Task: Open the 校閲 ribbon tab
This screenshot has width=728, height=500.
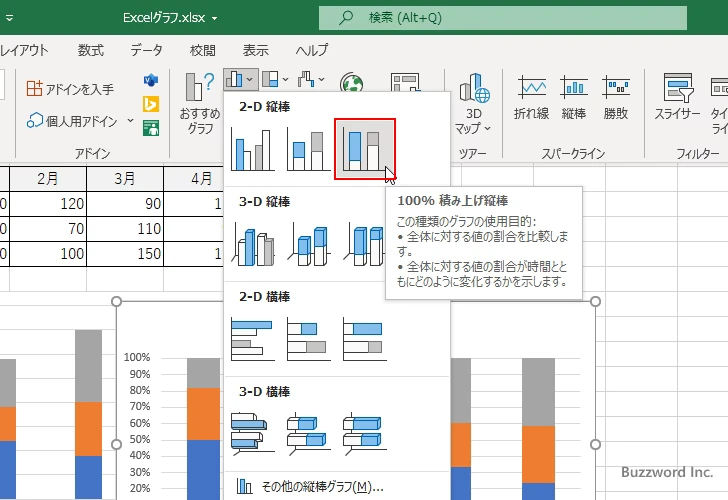Action: coord(203,50)
